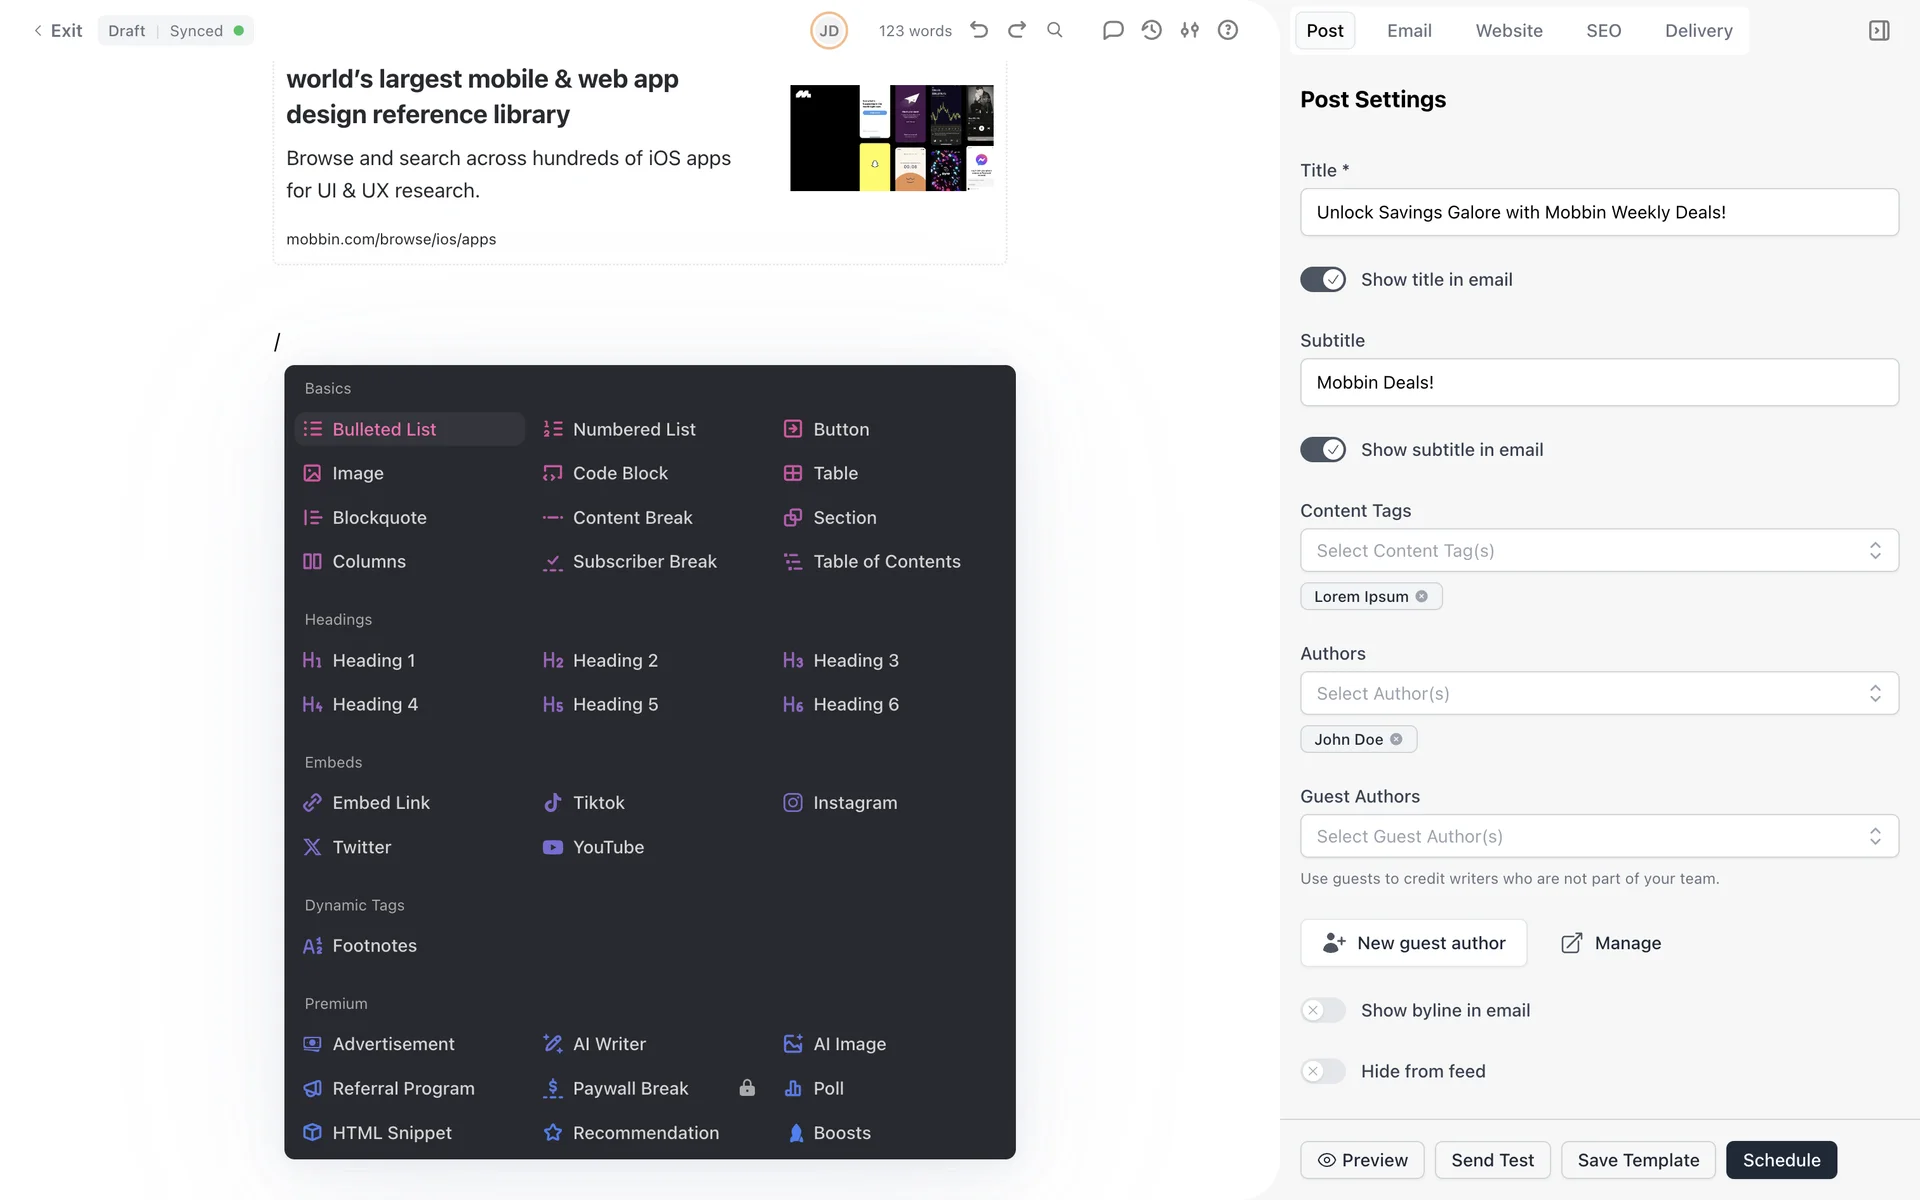Image resolution: width=1920 pixels, height=1200 pixels.
Task: Open the search magnifier icon
Action: [x=1055, y=30]
